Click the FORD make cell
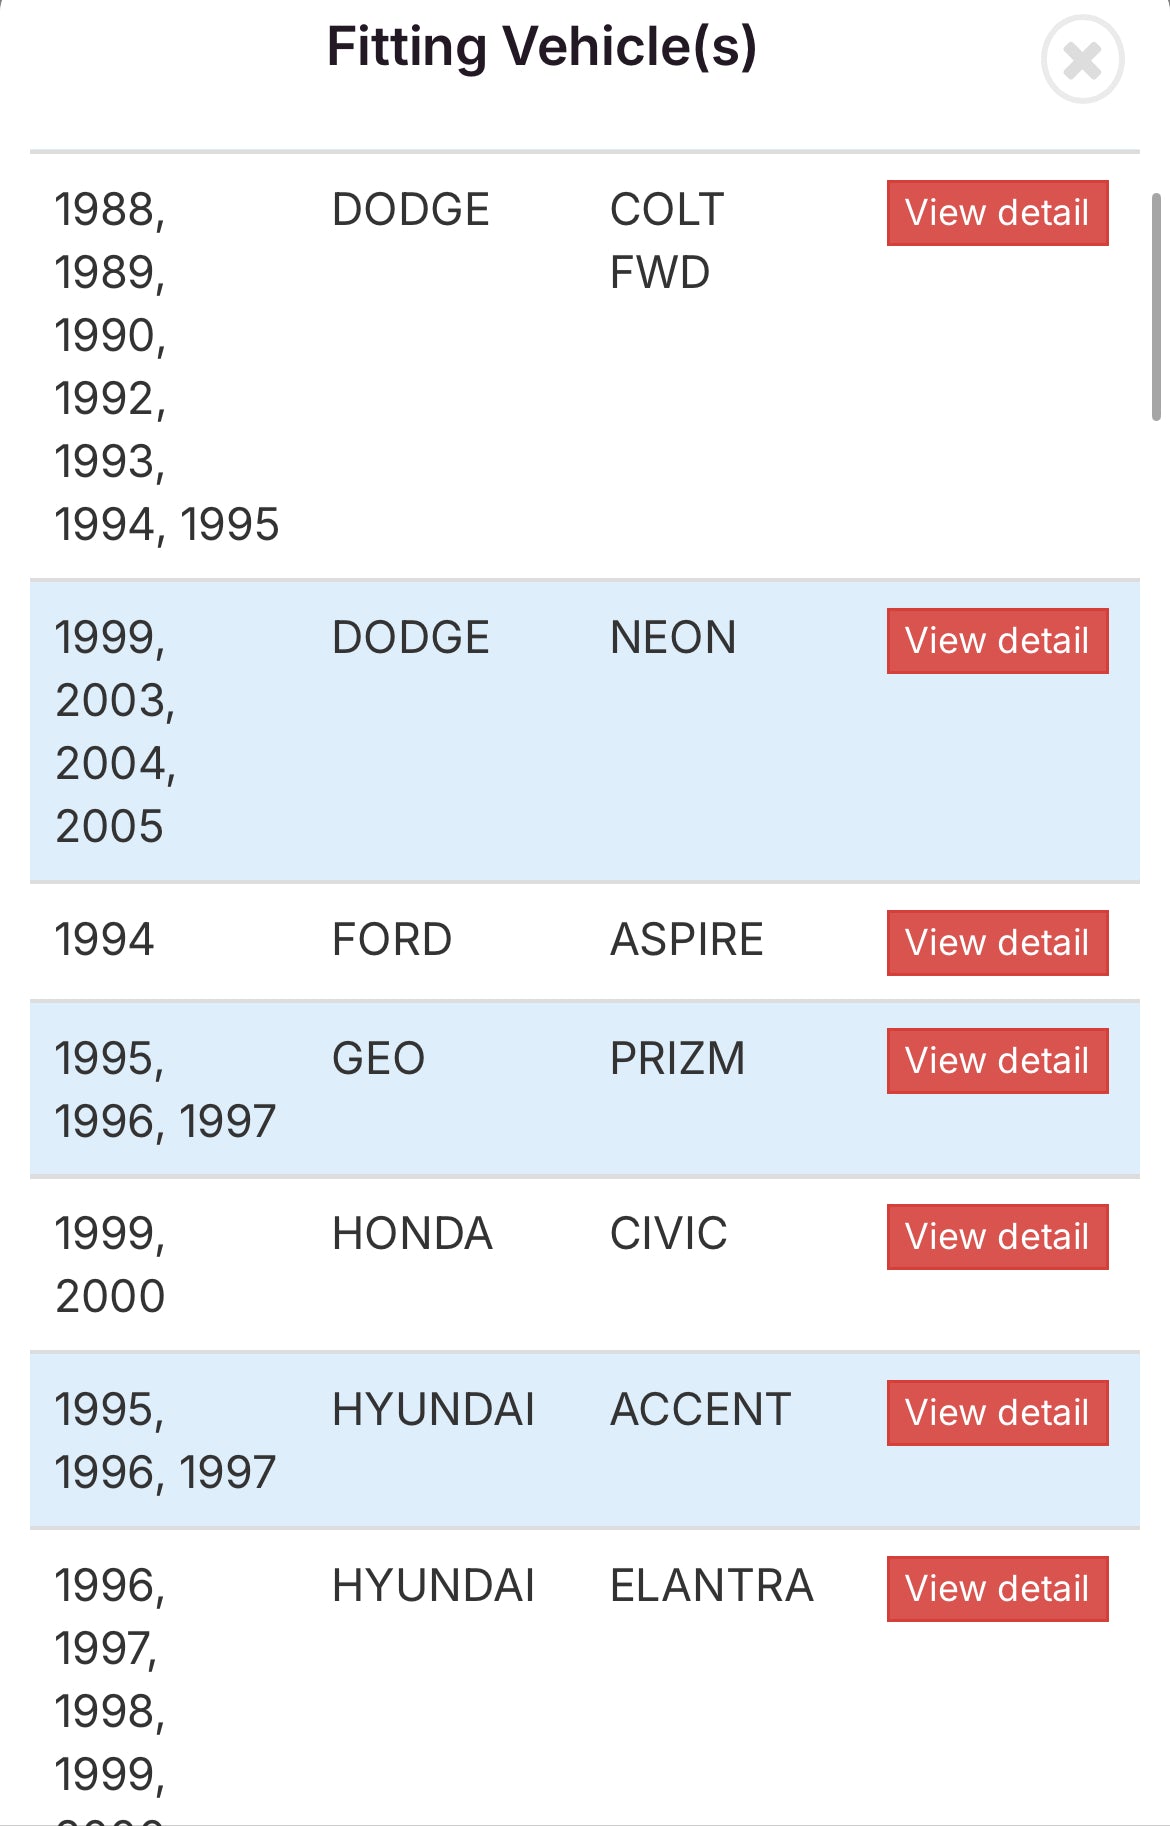1170x1826 pixels. tap(391, 940)
